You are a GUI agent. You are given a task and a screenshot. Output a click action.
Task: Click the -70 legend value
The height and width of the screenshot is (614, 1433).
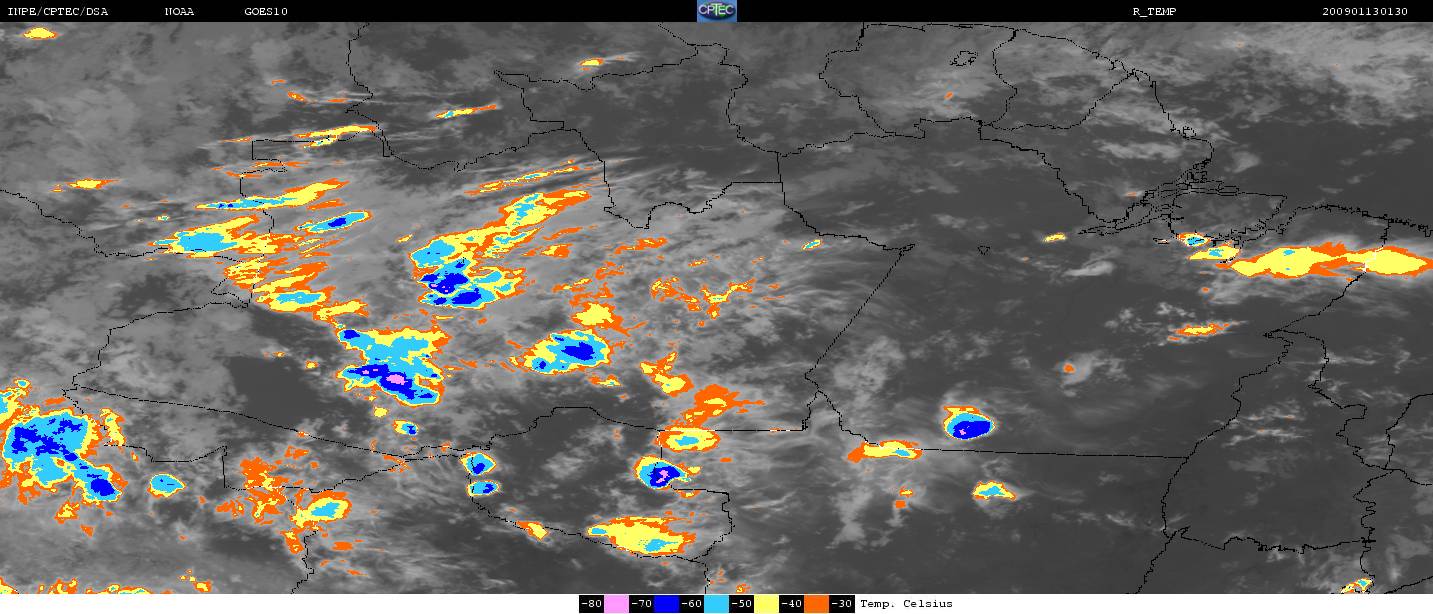[x=641, y=604]
